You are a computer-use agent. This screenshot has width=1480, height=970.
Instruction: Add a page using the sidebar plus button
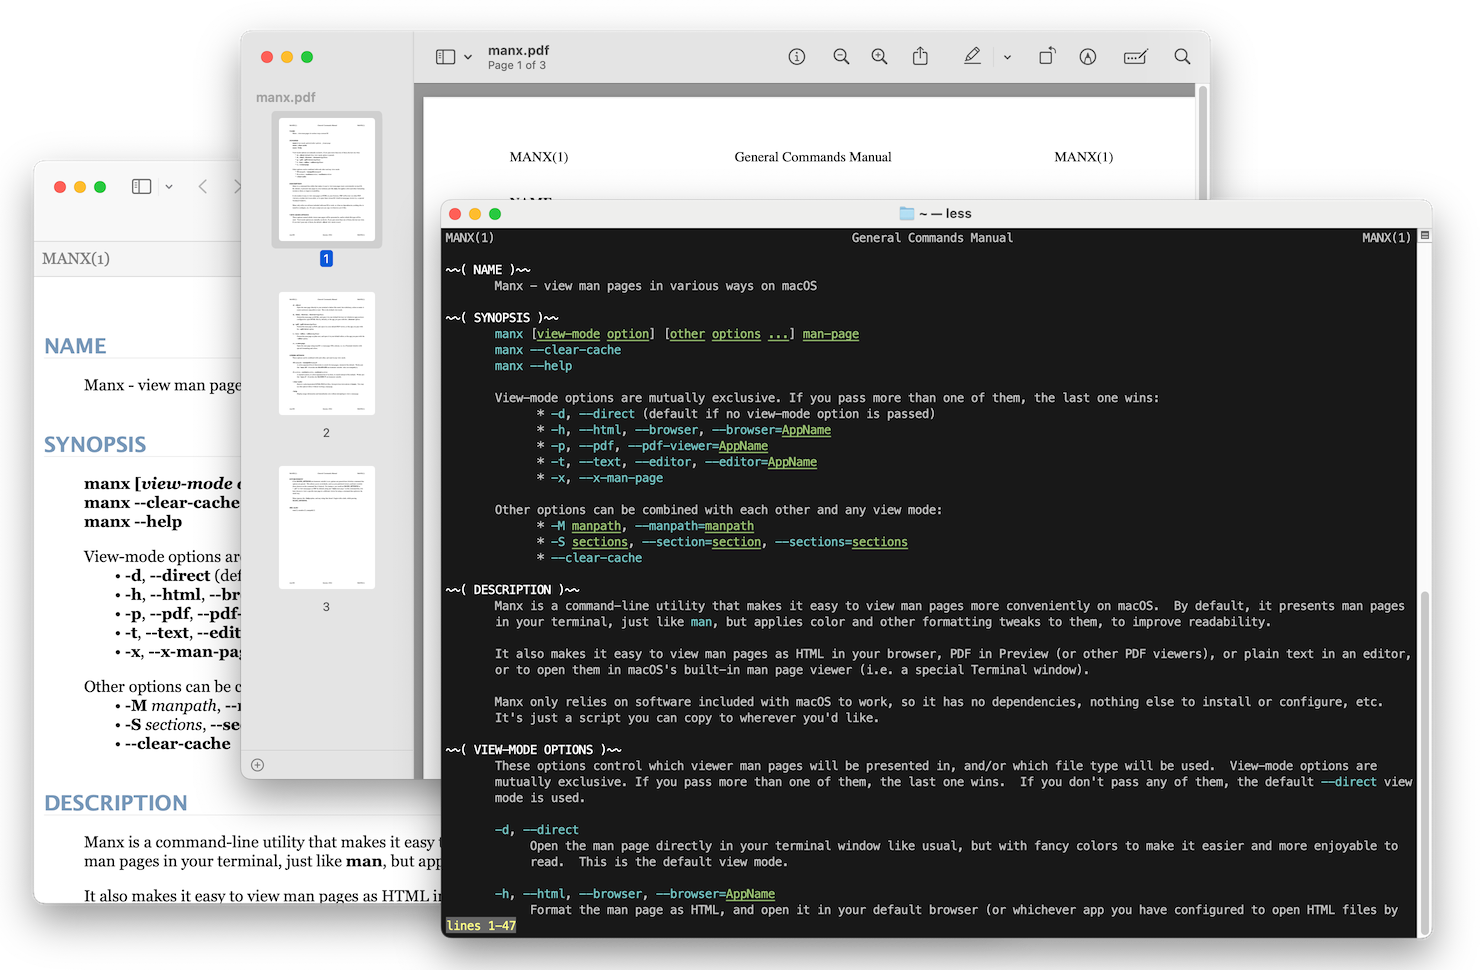[x=258, y=765]
